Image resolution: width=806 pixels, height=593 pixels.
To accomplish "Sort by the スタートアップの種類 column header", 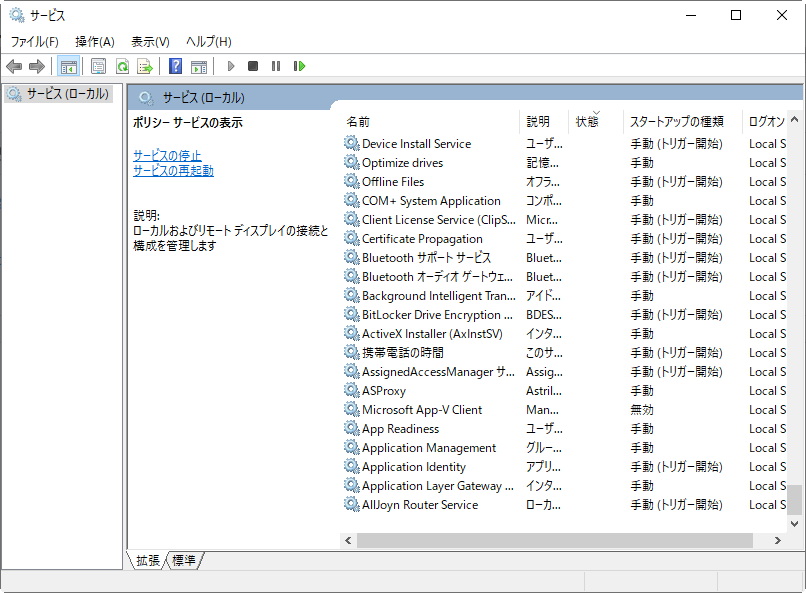I will 676,121.
